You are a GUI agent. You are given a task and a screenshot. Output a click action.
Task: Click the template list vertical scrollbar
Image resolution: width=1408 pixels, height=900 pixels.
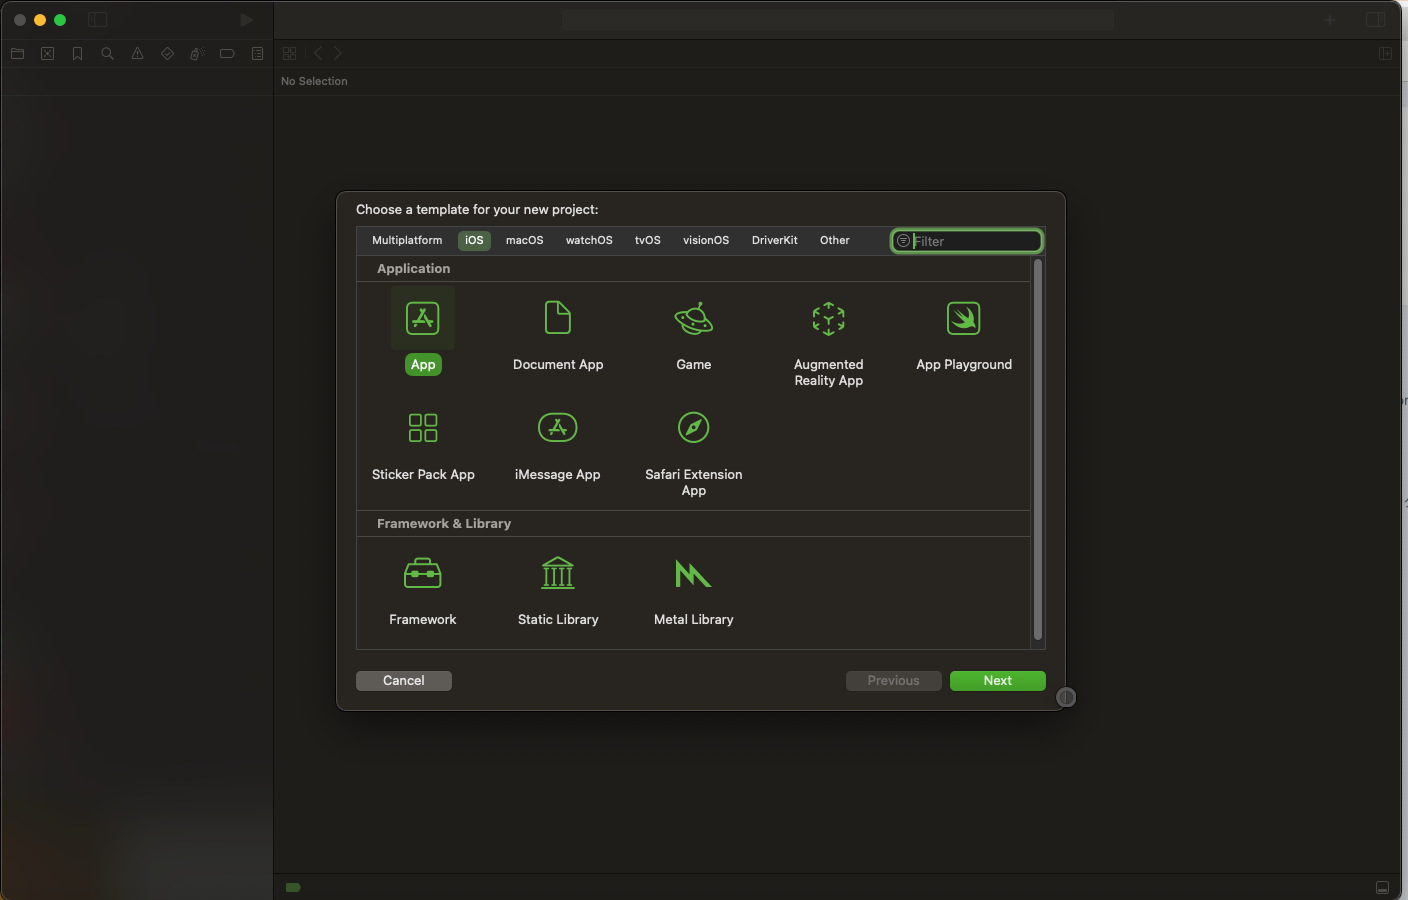coord(1038,449)
